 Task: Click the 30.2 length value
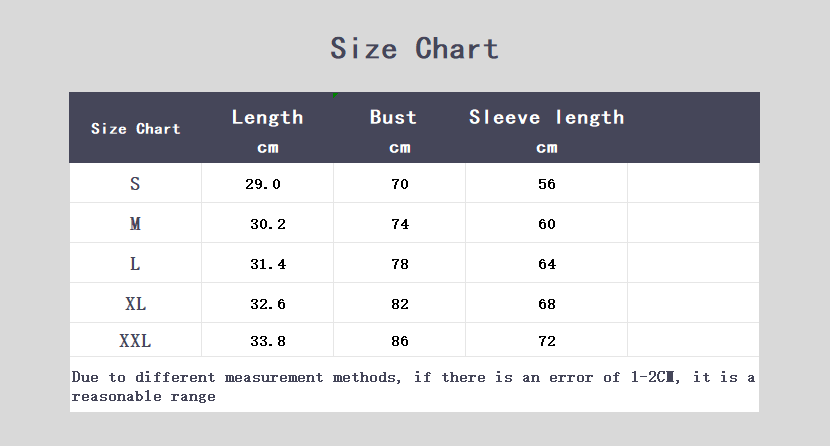click(268, 224)
